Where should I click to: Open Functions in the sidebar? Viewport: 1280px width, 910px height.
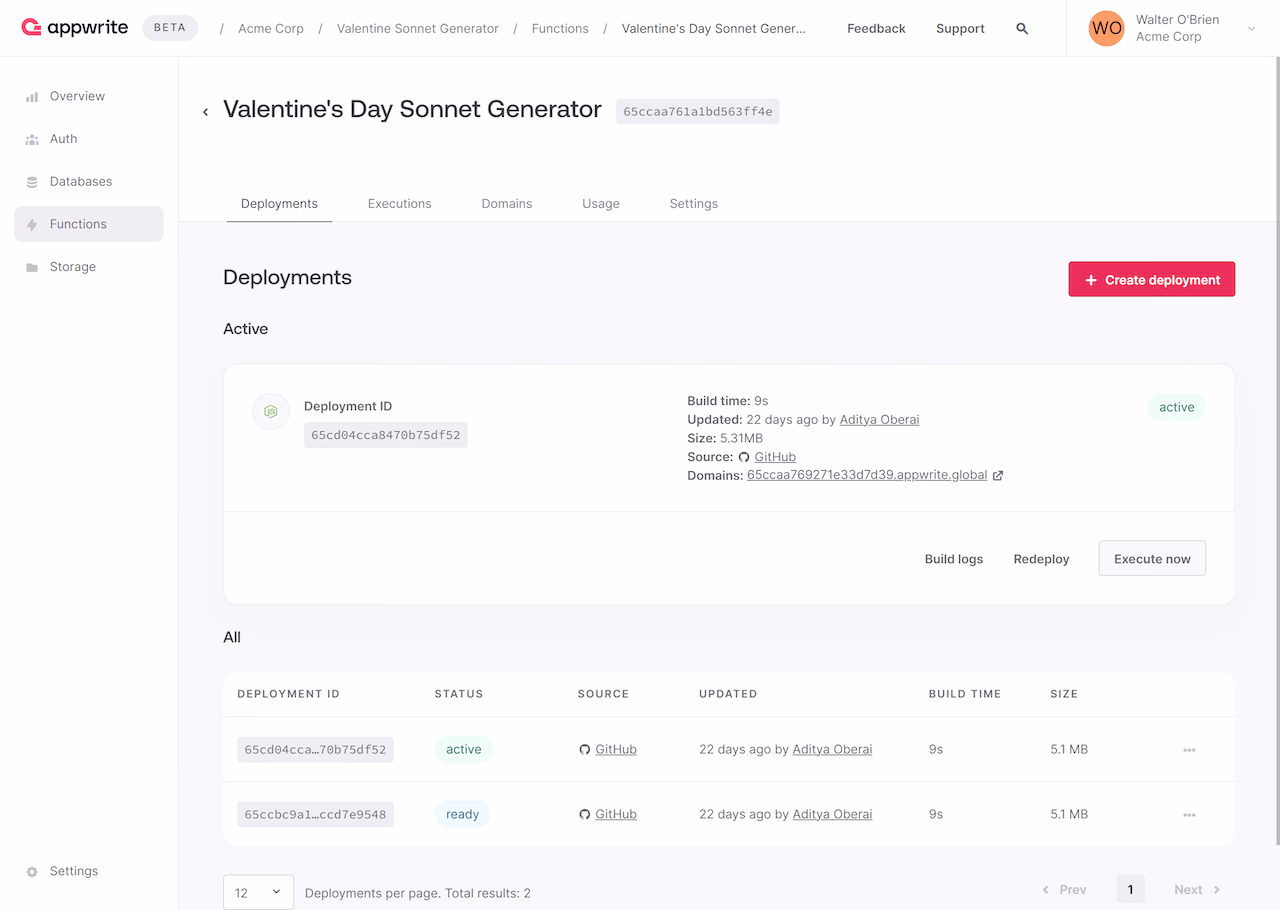tap(89, 224)
